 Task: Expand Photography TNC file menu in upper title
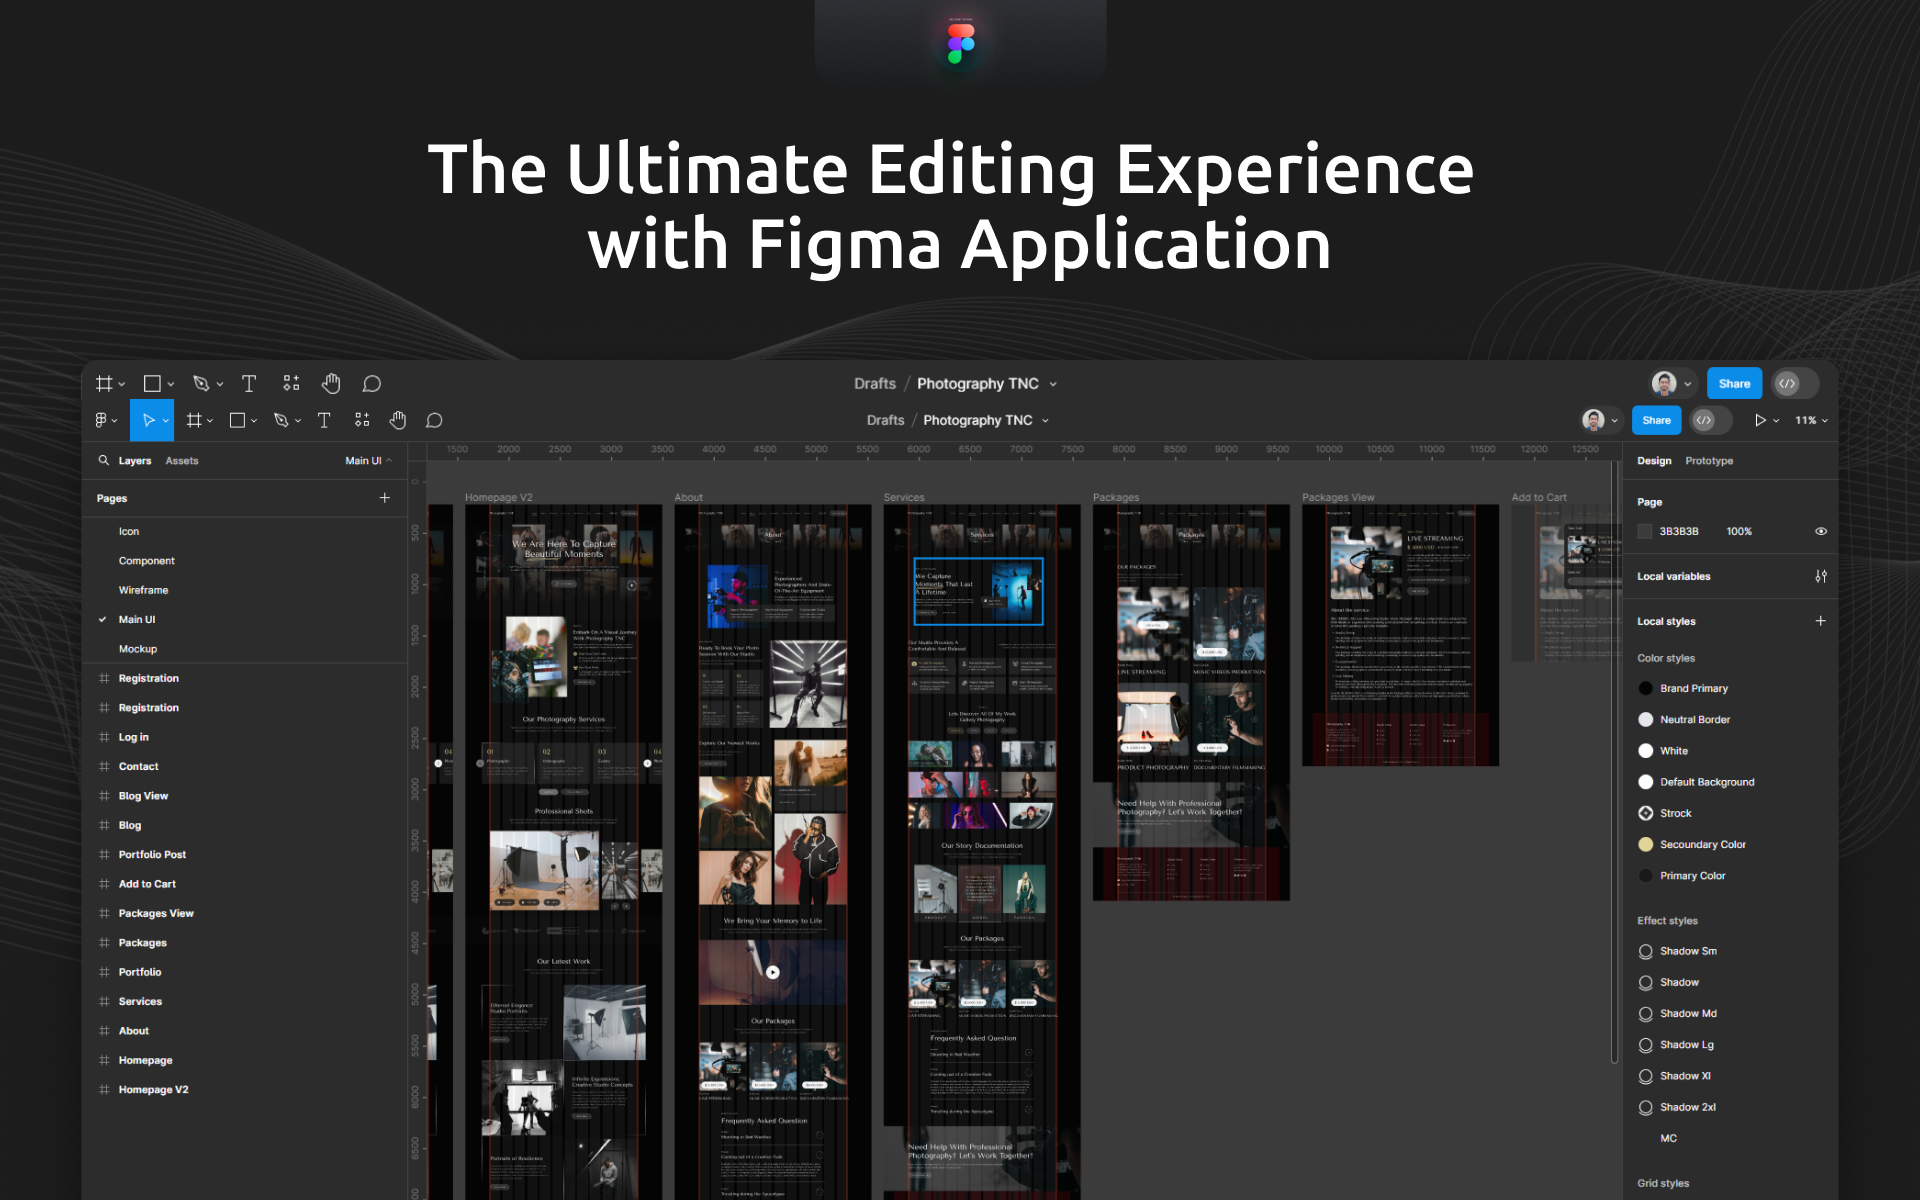click(x=1053, y=384)
